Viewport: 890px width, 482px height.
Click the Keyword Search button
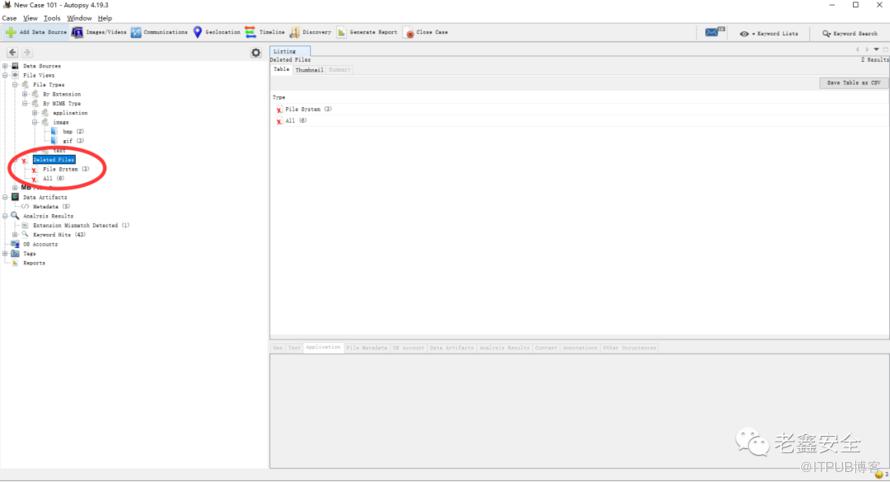[850, 33]
